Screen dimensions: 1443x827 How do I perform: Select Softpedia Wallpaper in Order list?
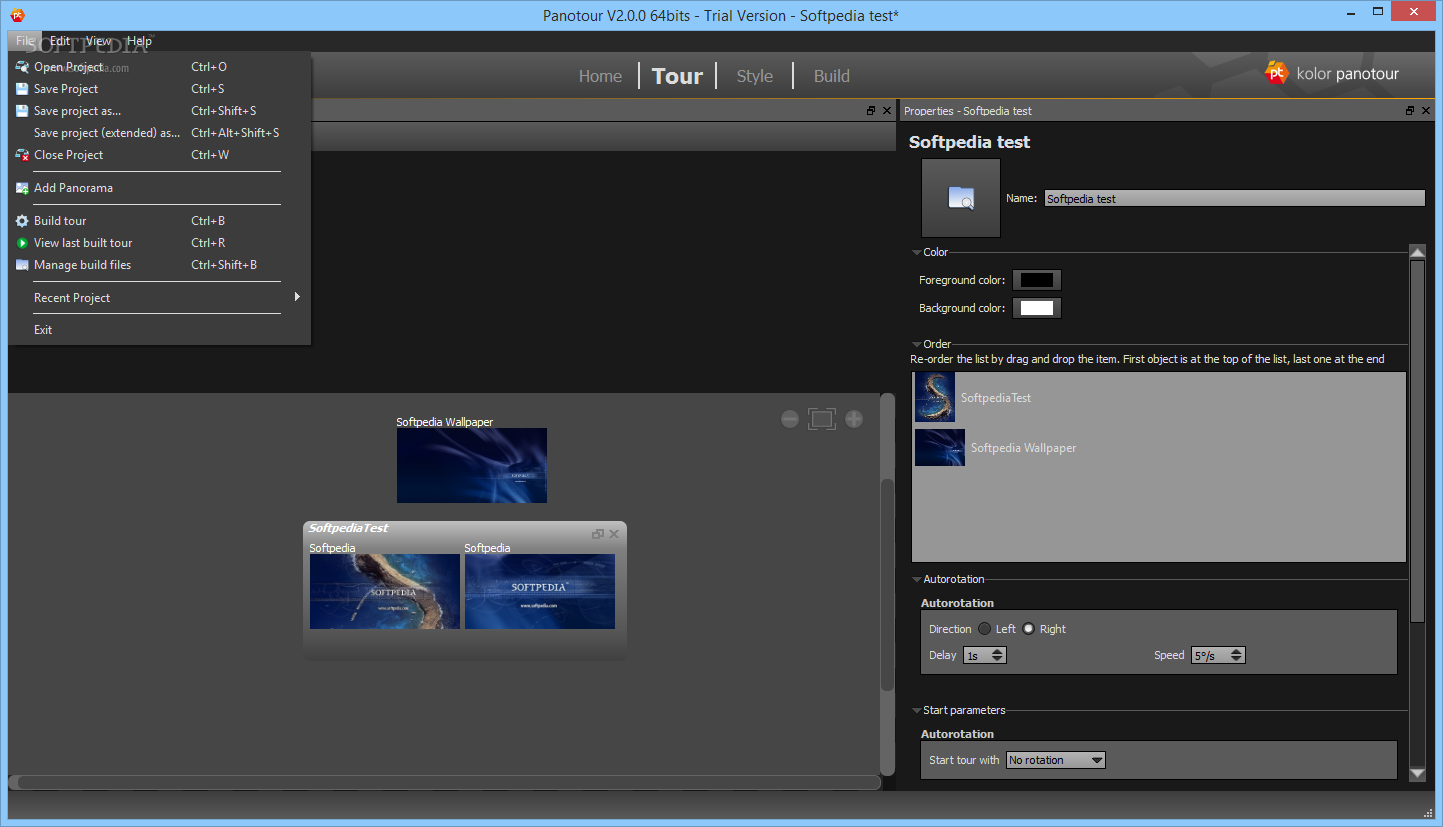[x=1158, y=448]
